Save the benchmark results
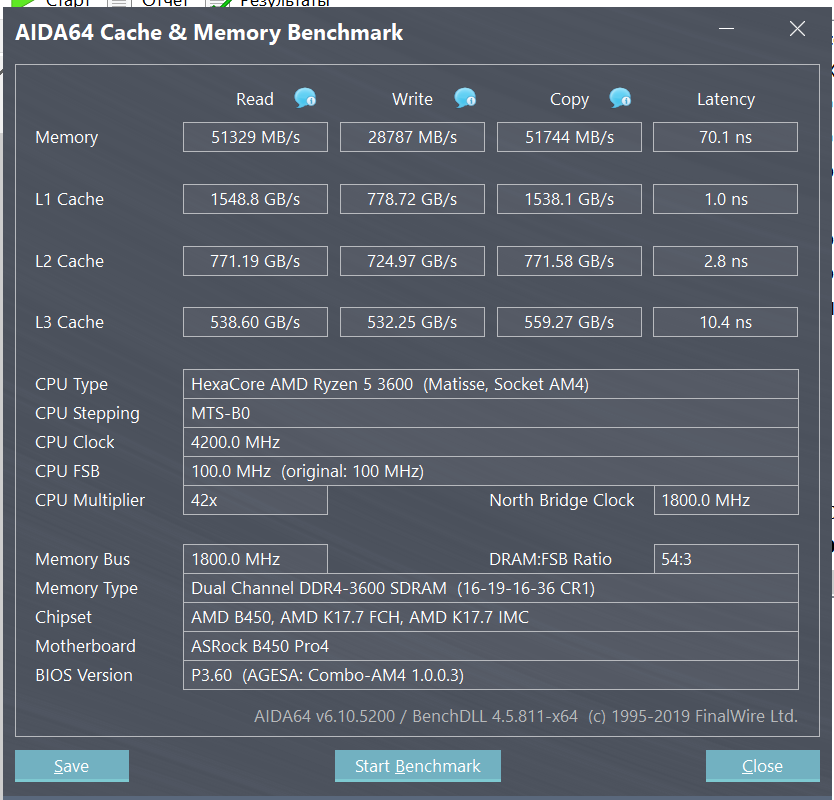The width and height of the screenshot is (834, 800). pos(72,766)
